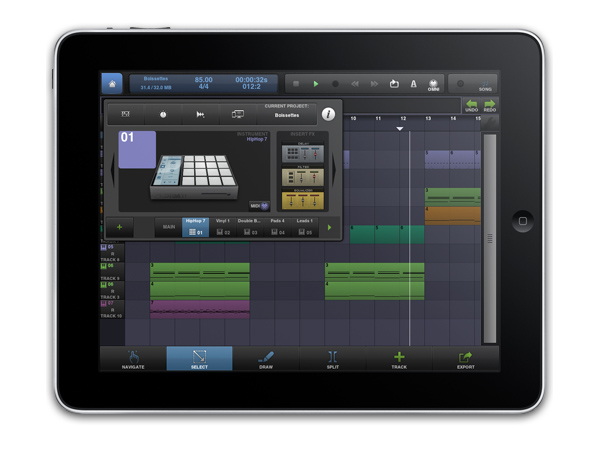Tap the Home button
Viewport: 600px width, 450px height.
point(112,83)
